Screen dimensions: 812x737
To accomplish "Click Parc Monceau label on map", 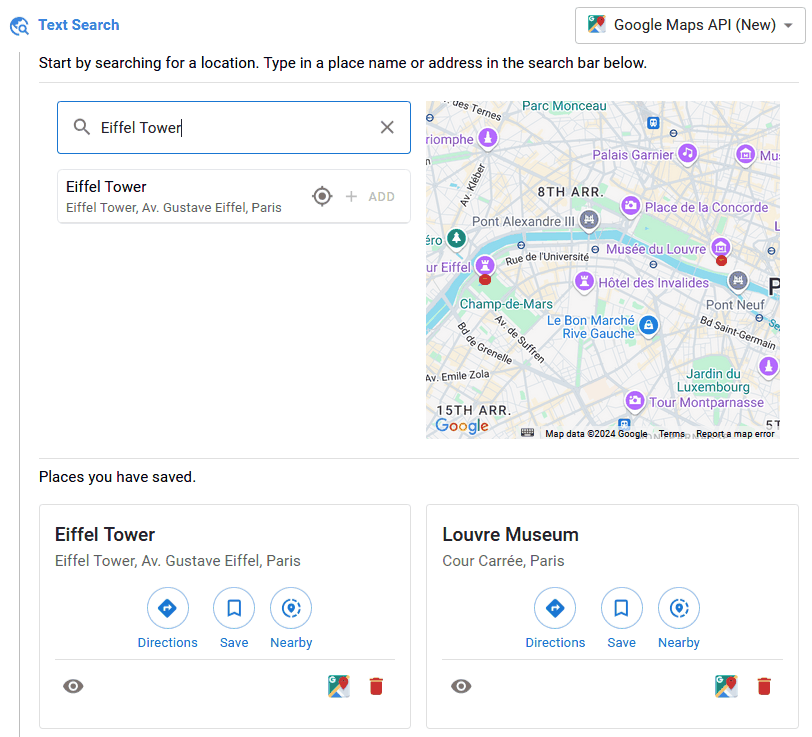I will click(x=564, y=106).
